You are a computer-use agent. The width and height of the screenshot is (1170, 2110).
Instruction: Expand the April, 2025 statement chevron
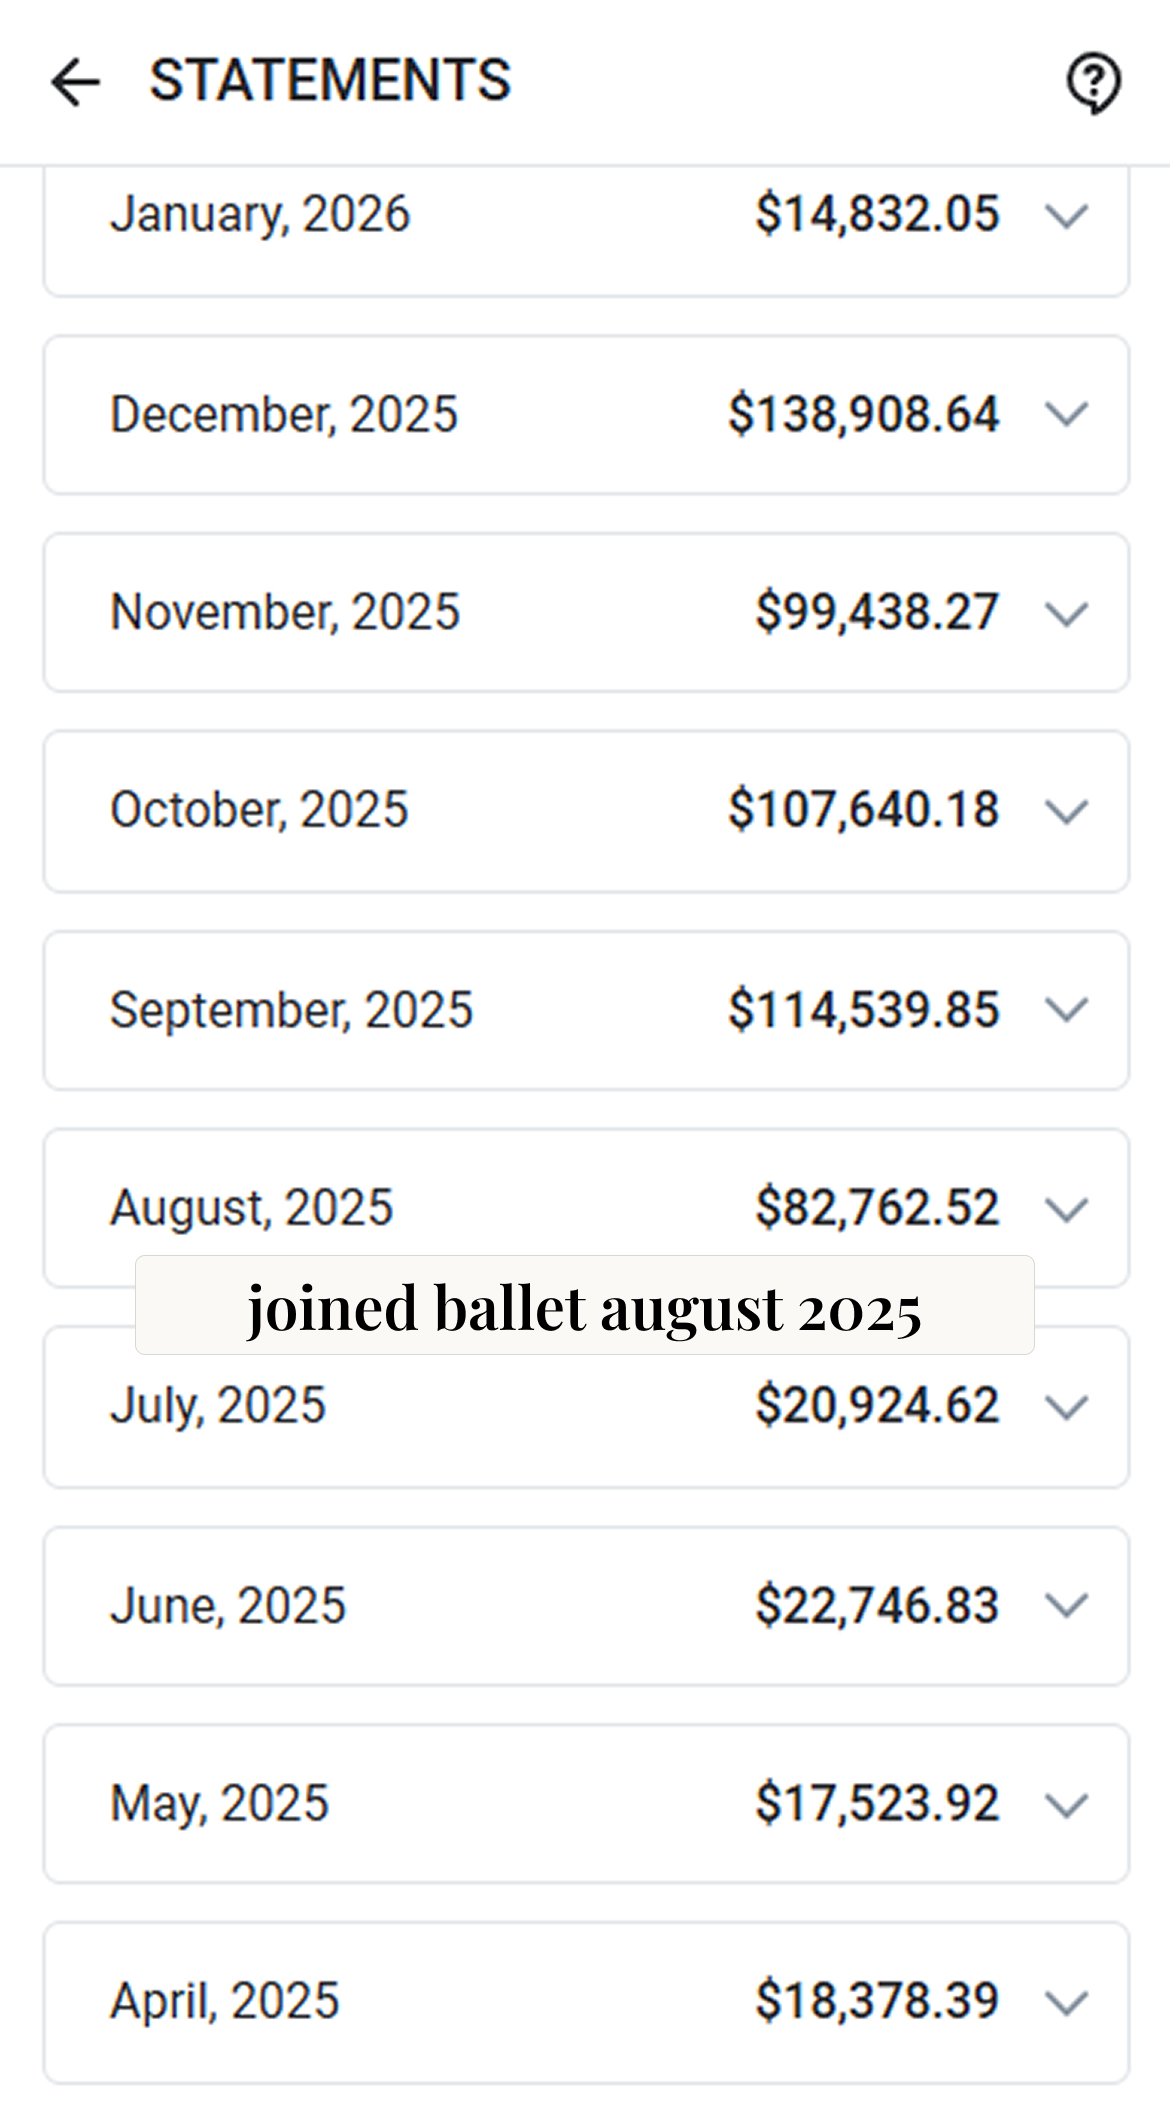(1066, 2002)
